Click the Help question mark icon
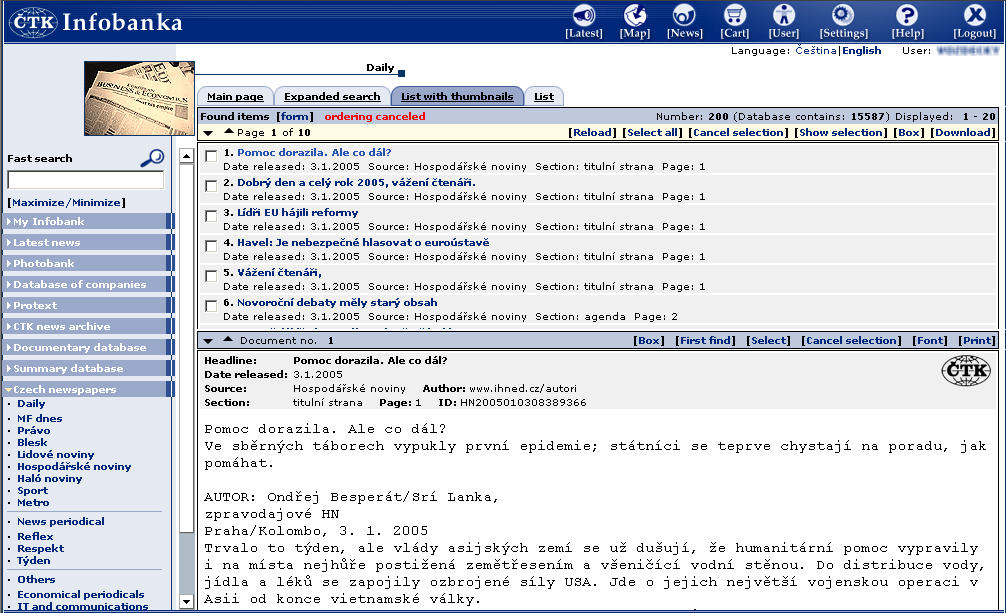The height and width of the screenshot is (613, 1006). click(x=906, y=15)
